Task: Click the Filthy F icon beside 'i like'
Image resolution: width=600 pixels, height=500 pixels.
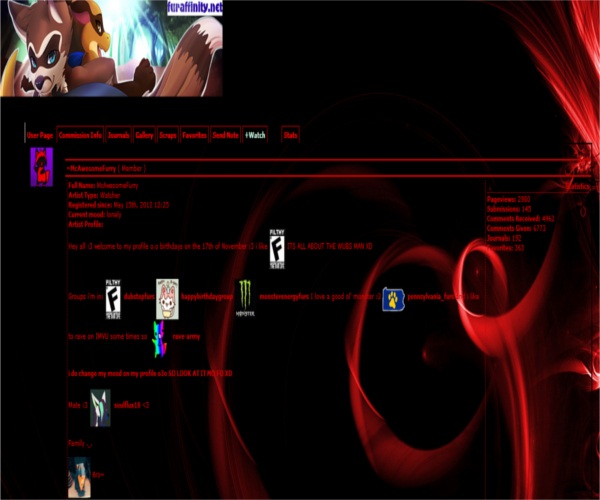Action: 277,249
